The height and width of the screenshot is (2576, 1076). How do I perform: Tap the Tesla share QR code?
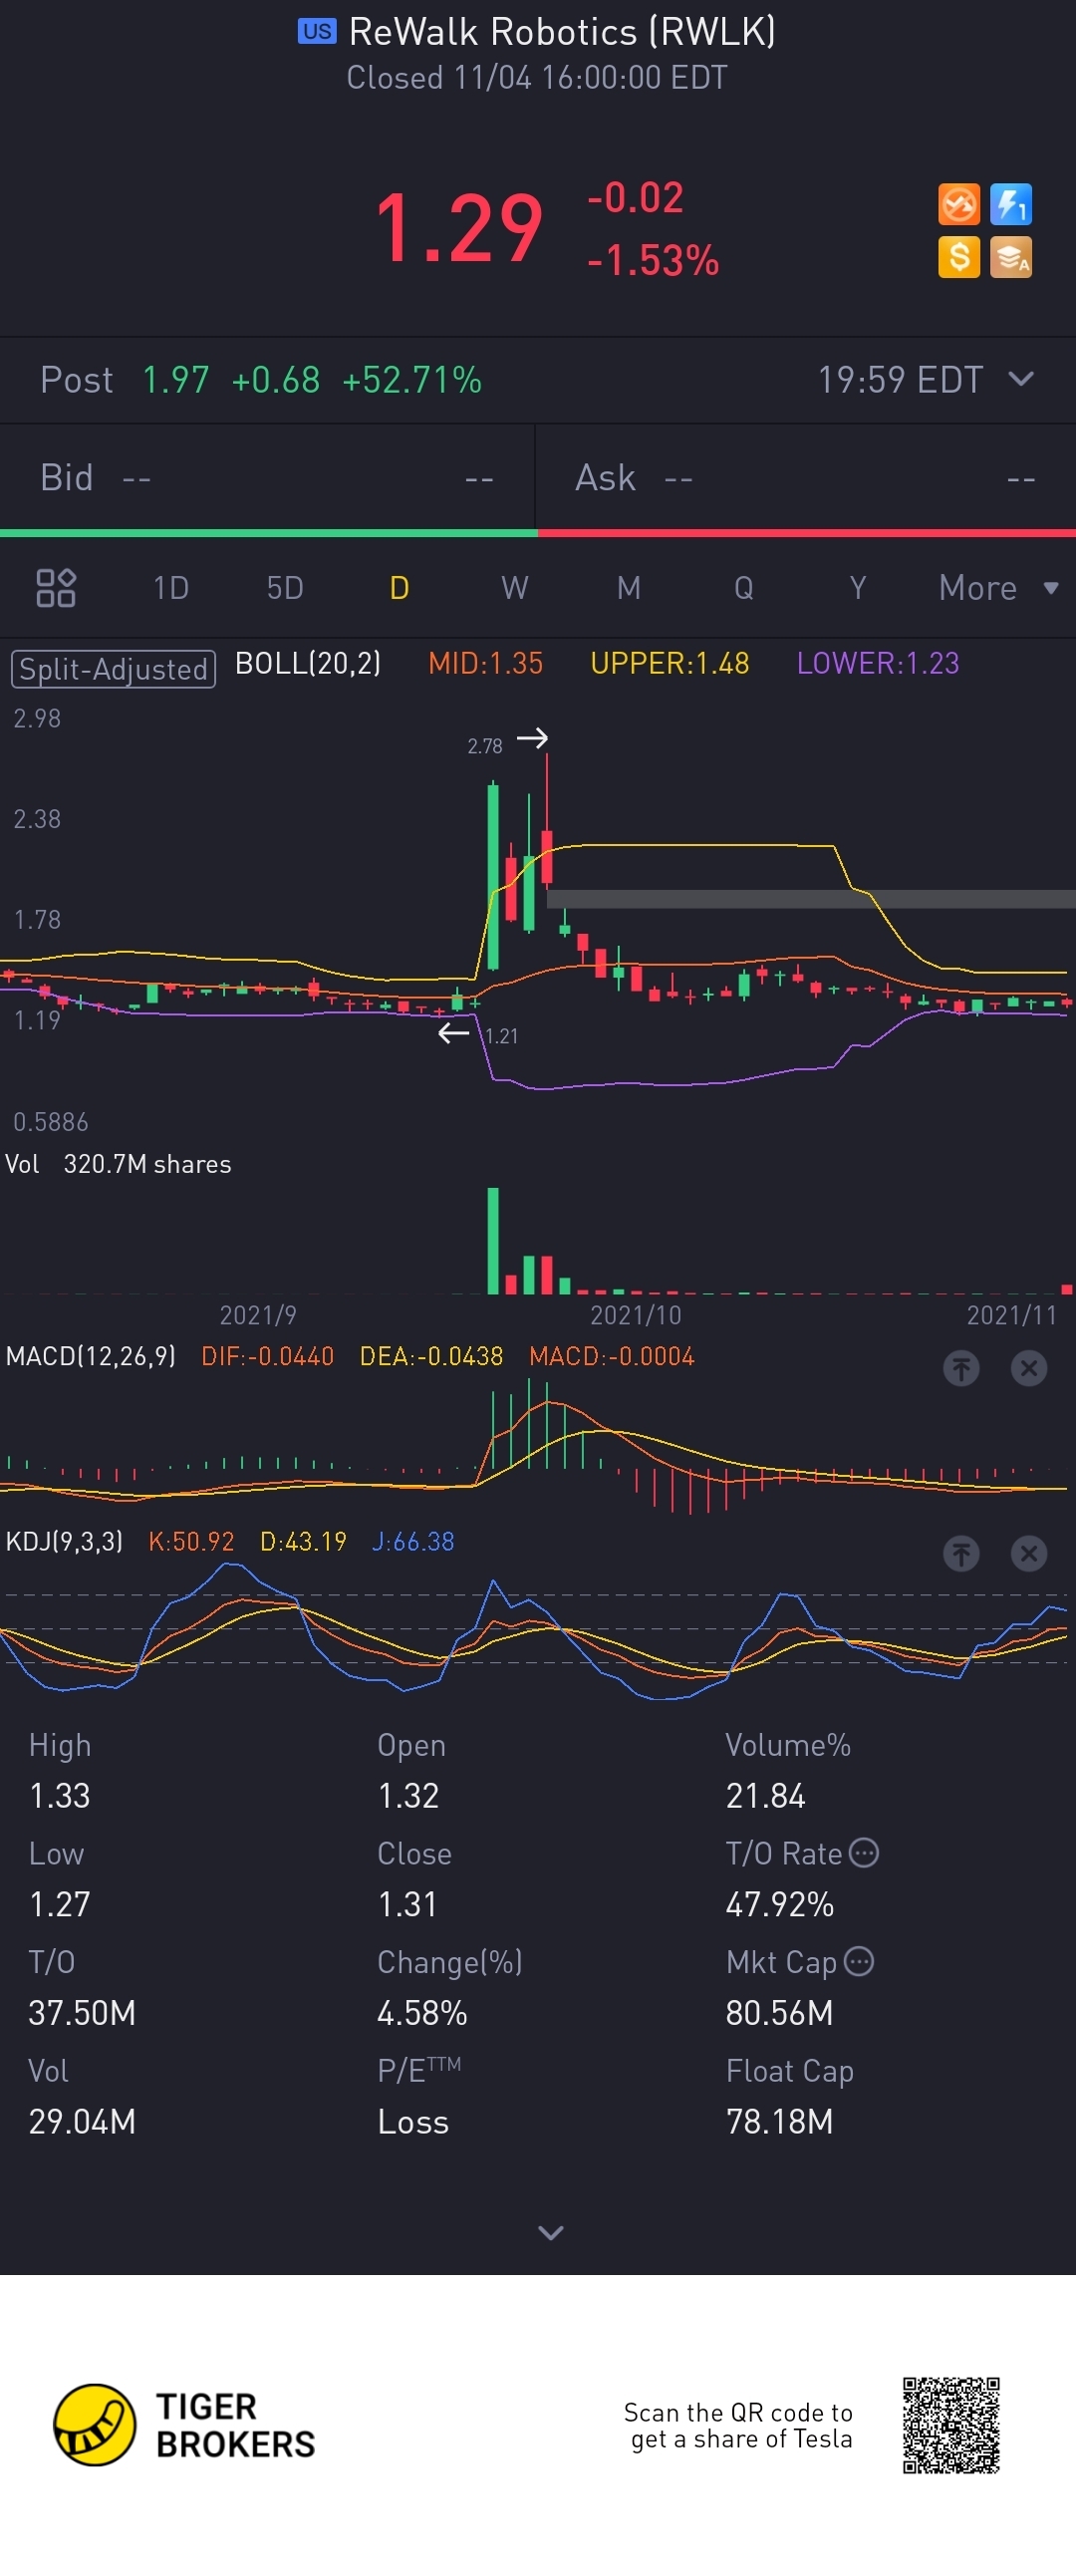pyautogui.click(x=951, y=2425)
